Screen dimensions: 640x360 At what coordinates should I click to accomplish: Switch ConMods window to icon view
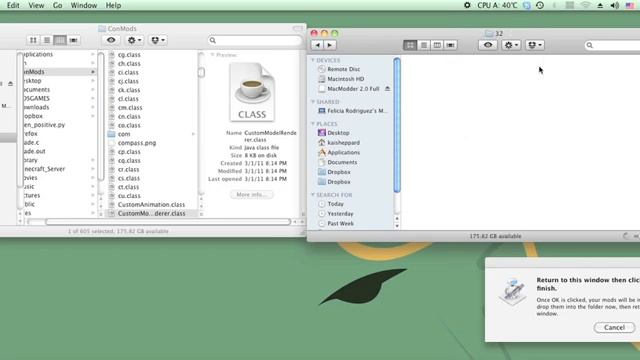33,40
